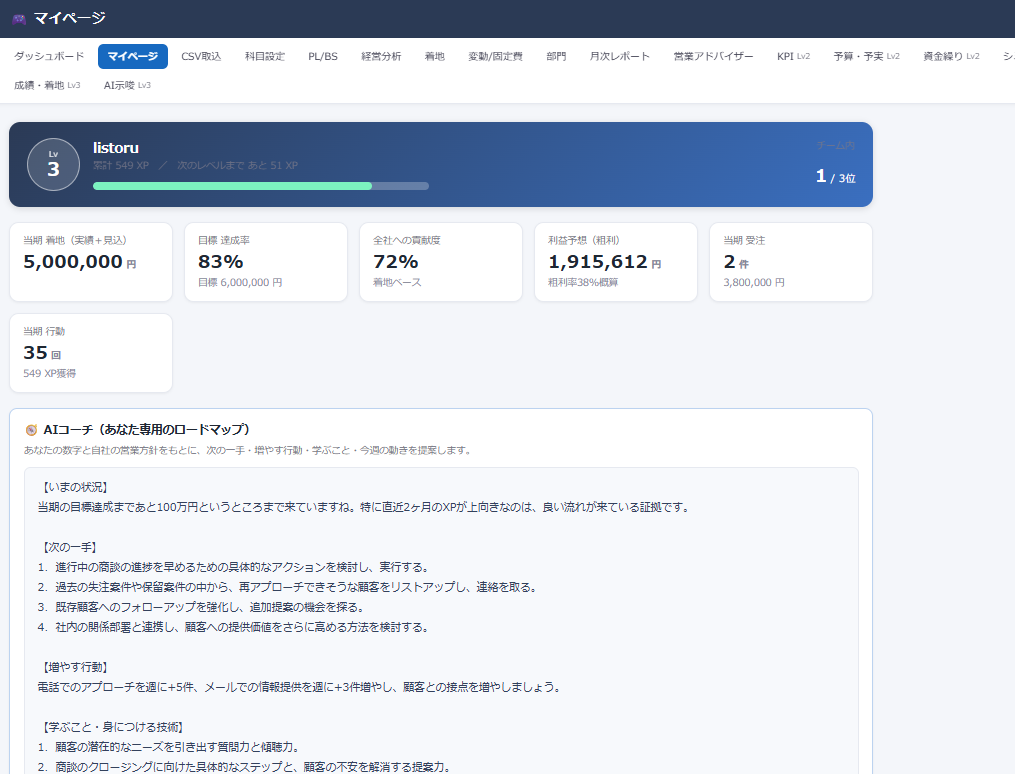The height and width of the screenshot is (774, 1015).
Task: Open the ダッシュボード tab
Action: tap(49, 56)
